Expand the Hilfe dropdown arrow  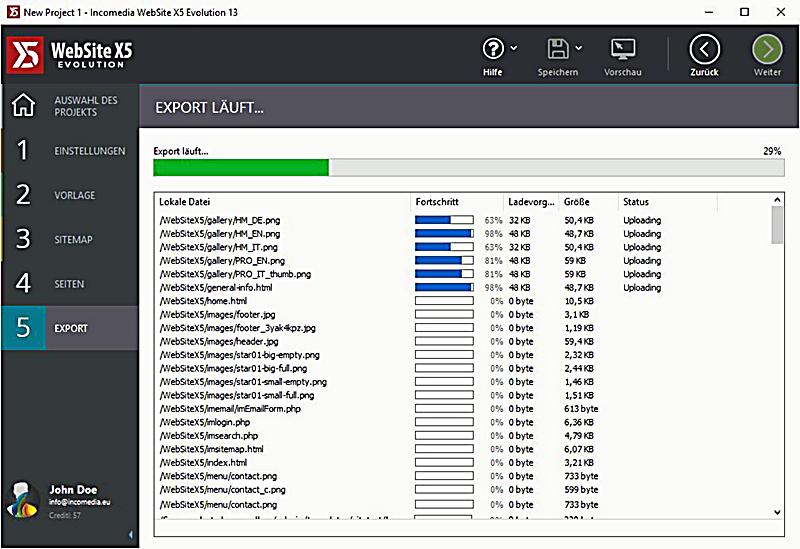[514, 48]
